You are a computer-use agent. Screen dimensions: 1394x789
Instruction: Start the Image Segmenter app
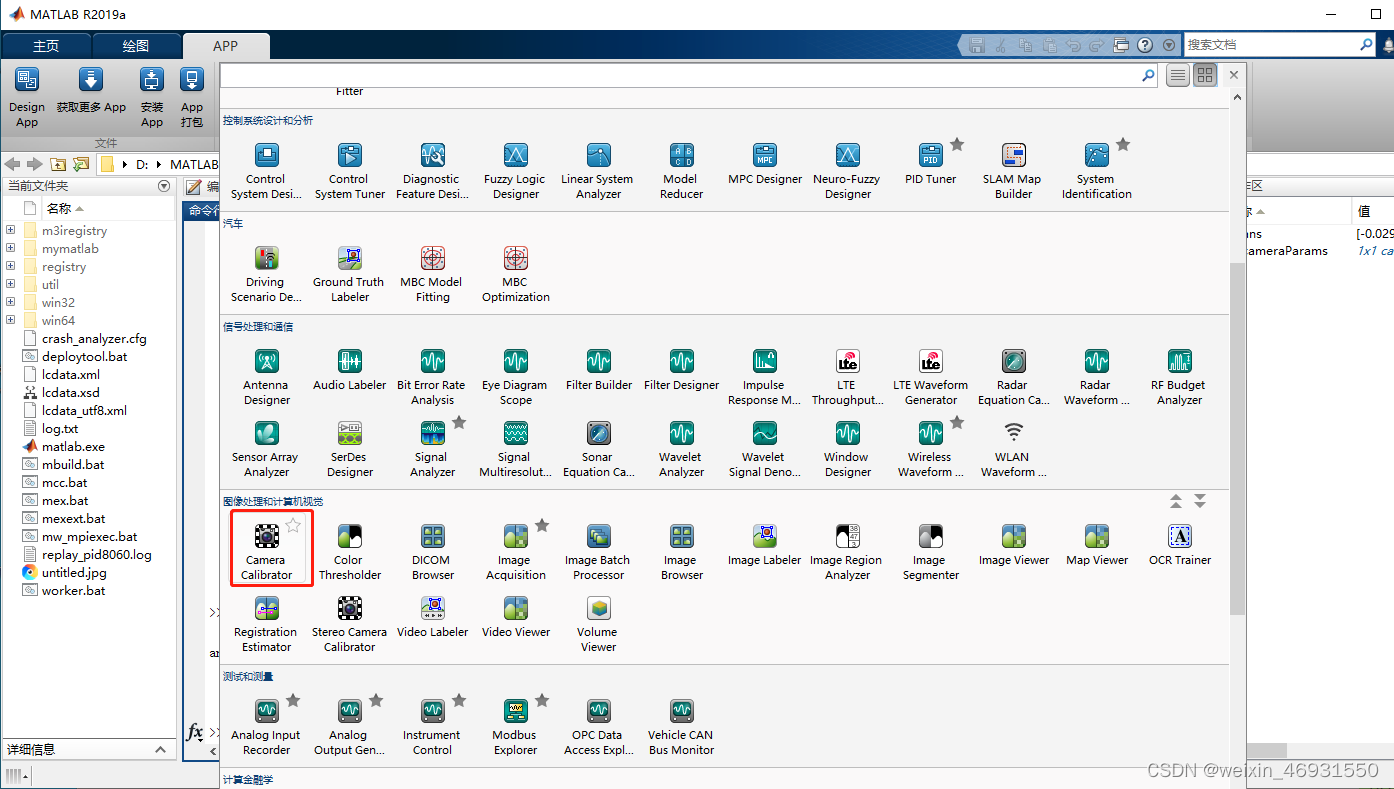(x=931, y=552)
